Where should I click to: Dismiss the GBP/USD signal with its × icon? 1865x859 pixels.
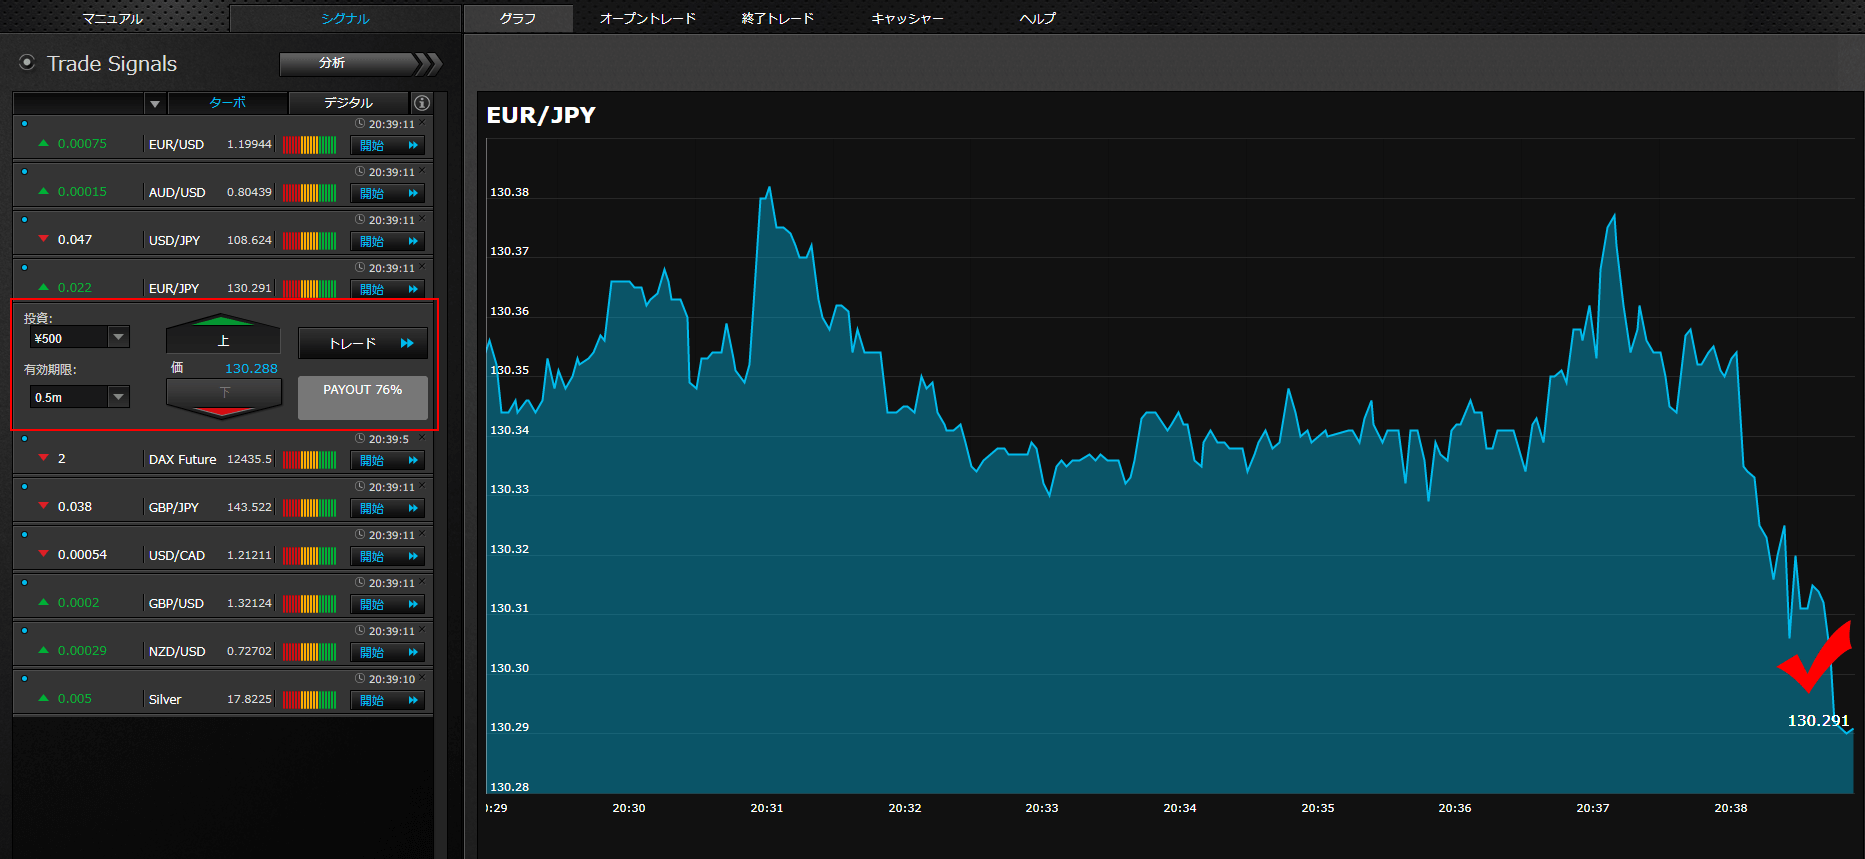click(x=422, y=582)
